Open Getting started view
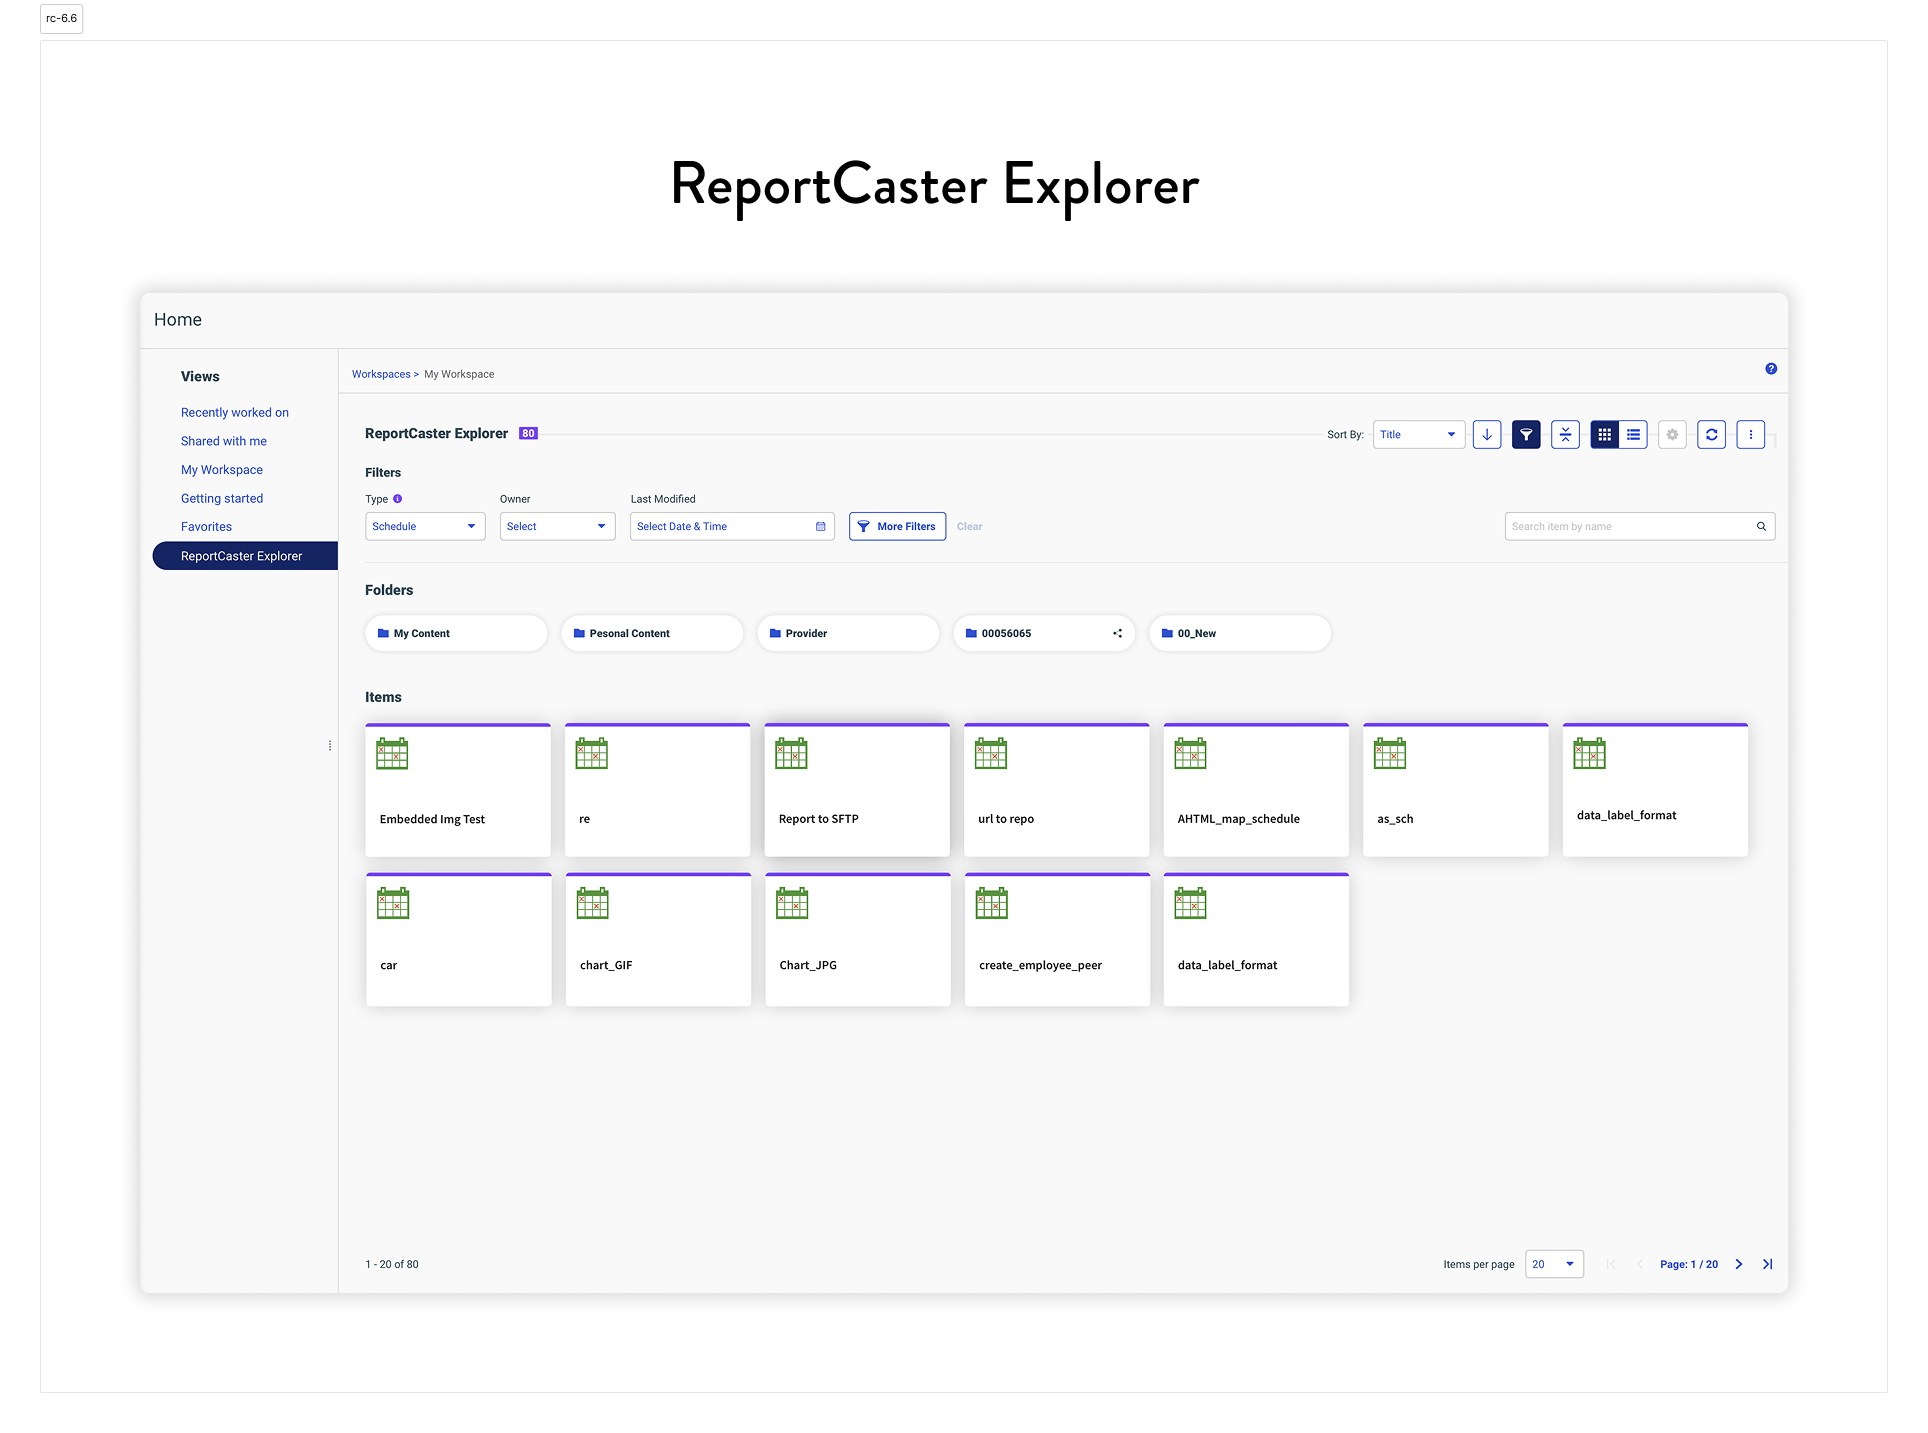This screenshot has width=1928, height=1433. (222, 499)
